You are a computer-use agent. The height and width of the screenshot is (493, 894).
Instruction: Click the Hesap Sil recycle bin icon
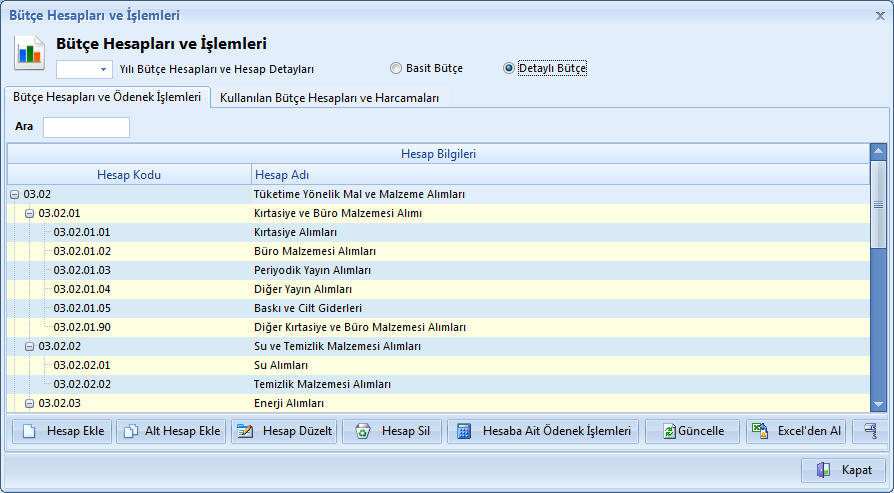[362, 432]
